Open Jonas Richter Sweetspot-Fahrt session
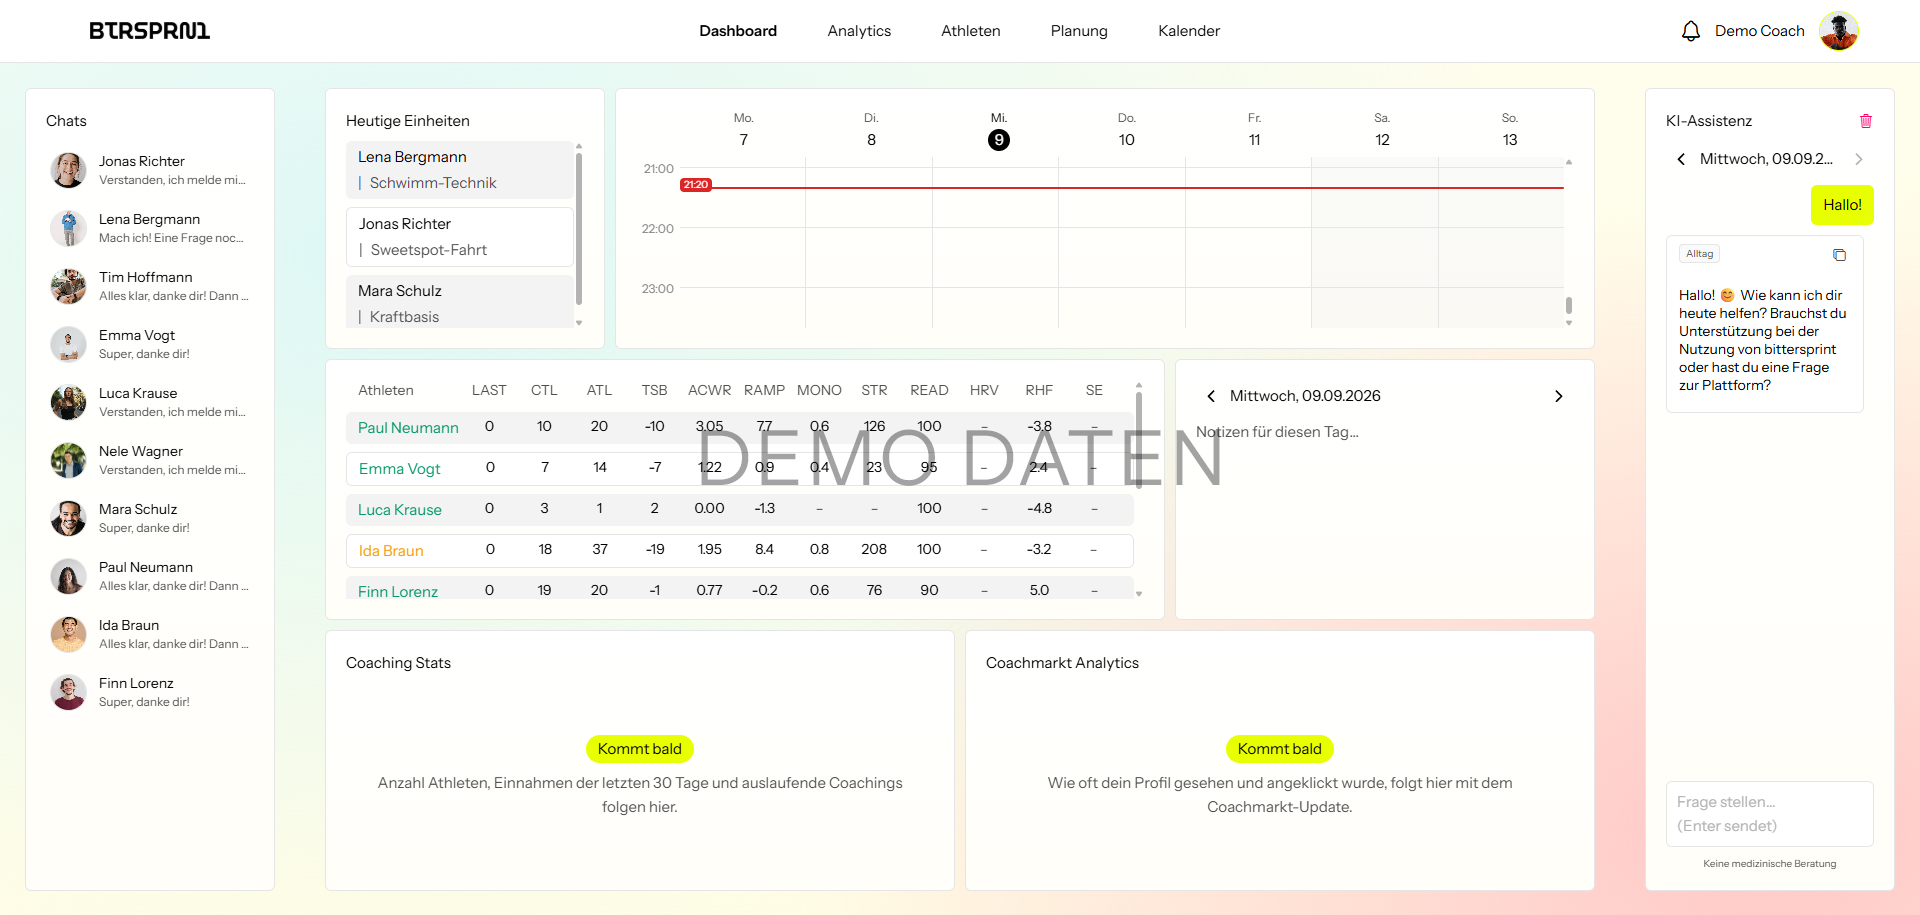Screen dimensions: 1920x915 click(x=460, y=237)
